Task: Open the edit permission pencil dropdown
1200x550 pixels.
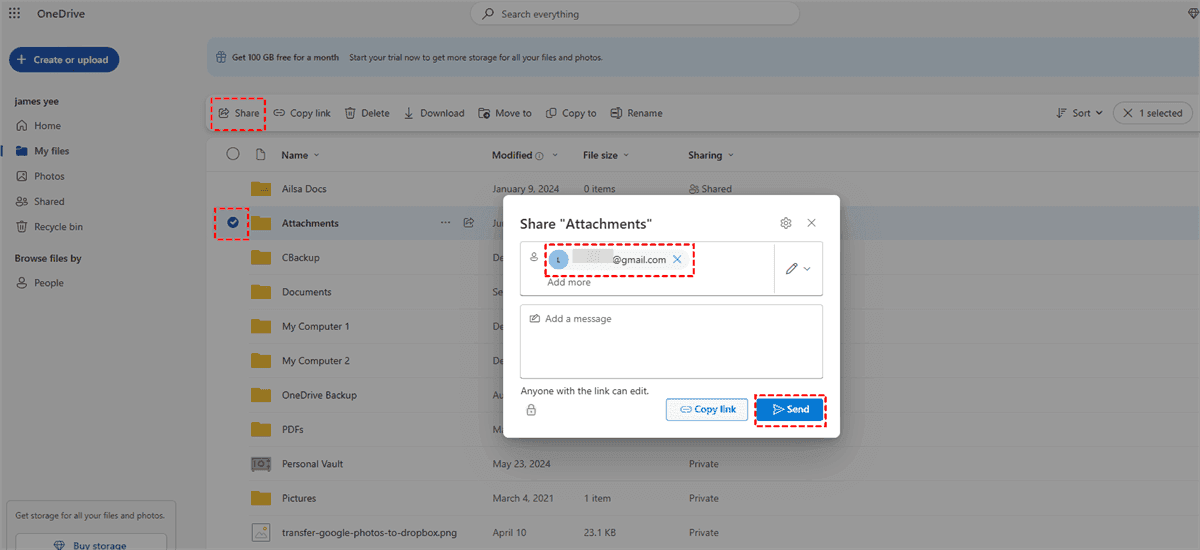Action: coord(798,269)
